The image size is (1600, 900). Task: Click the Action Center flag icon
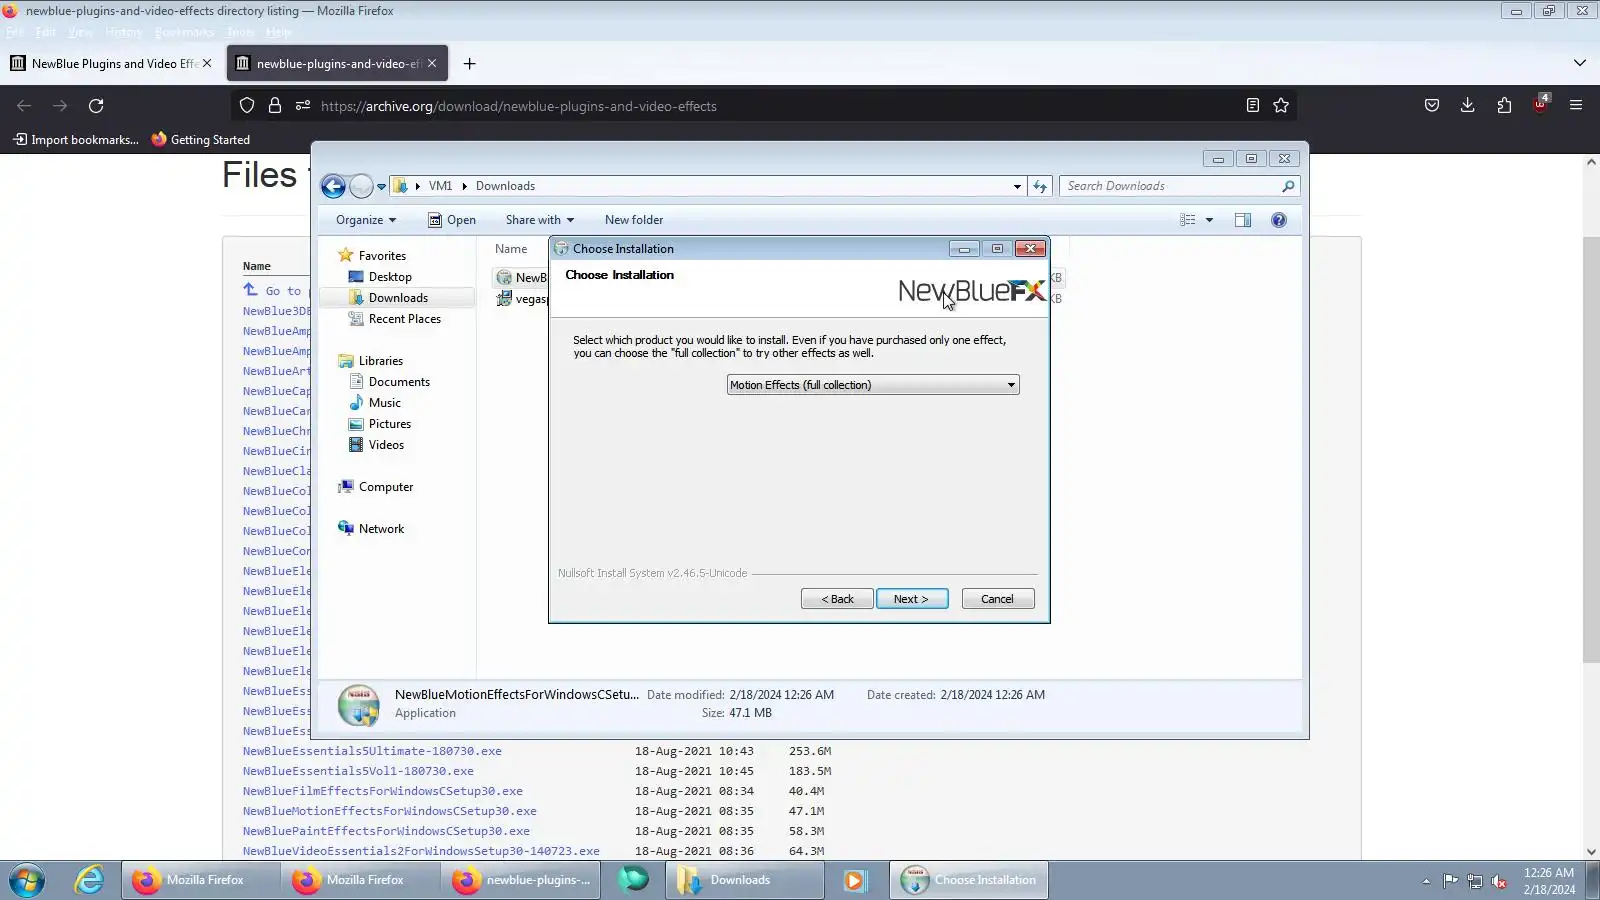1450,881
